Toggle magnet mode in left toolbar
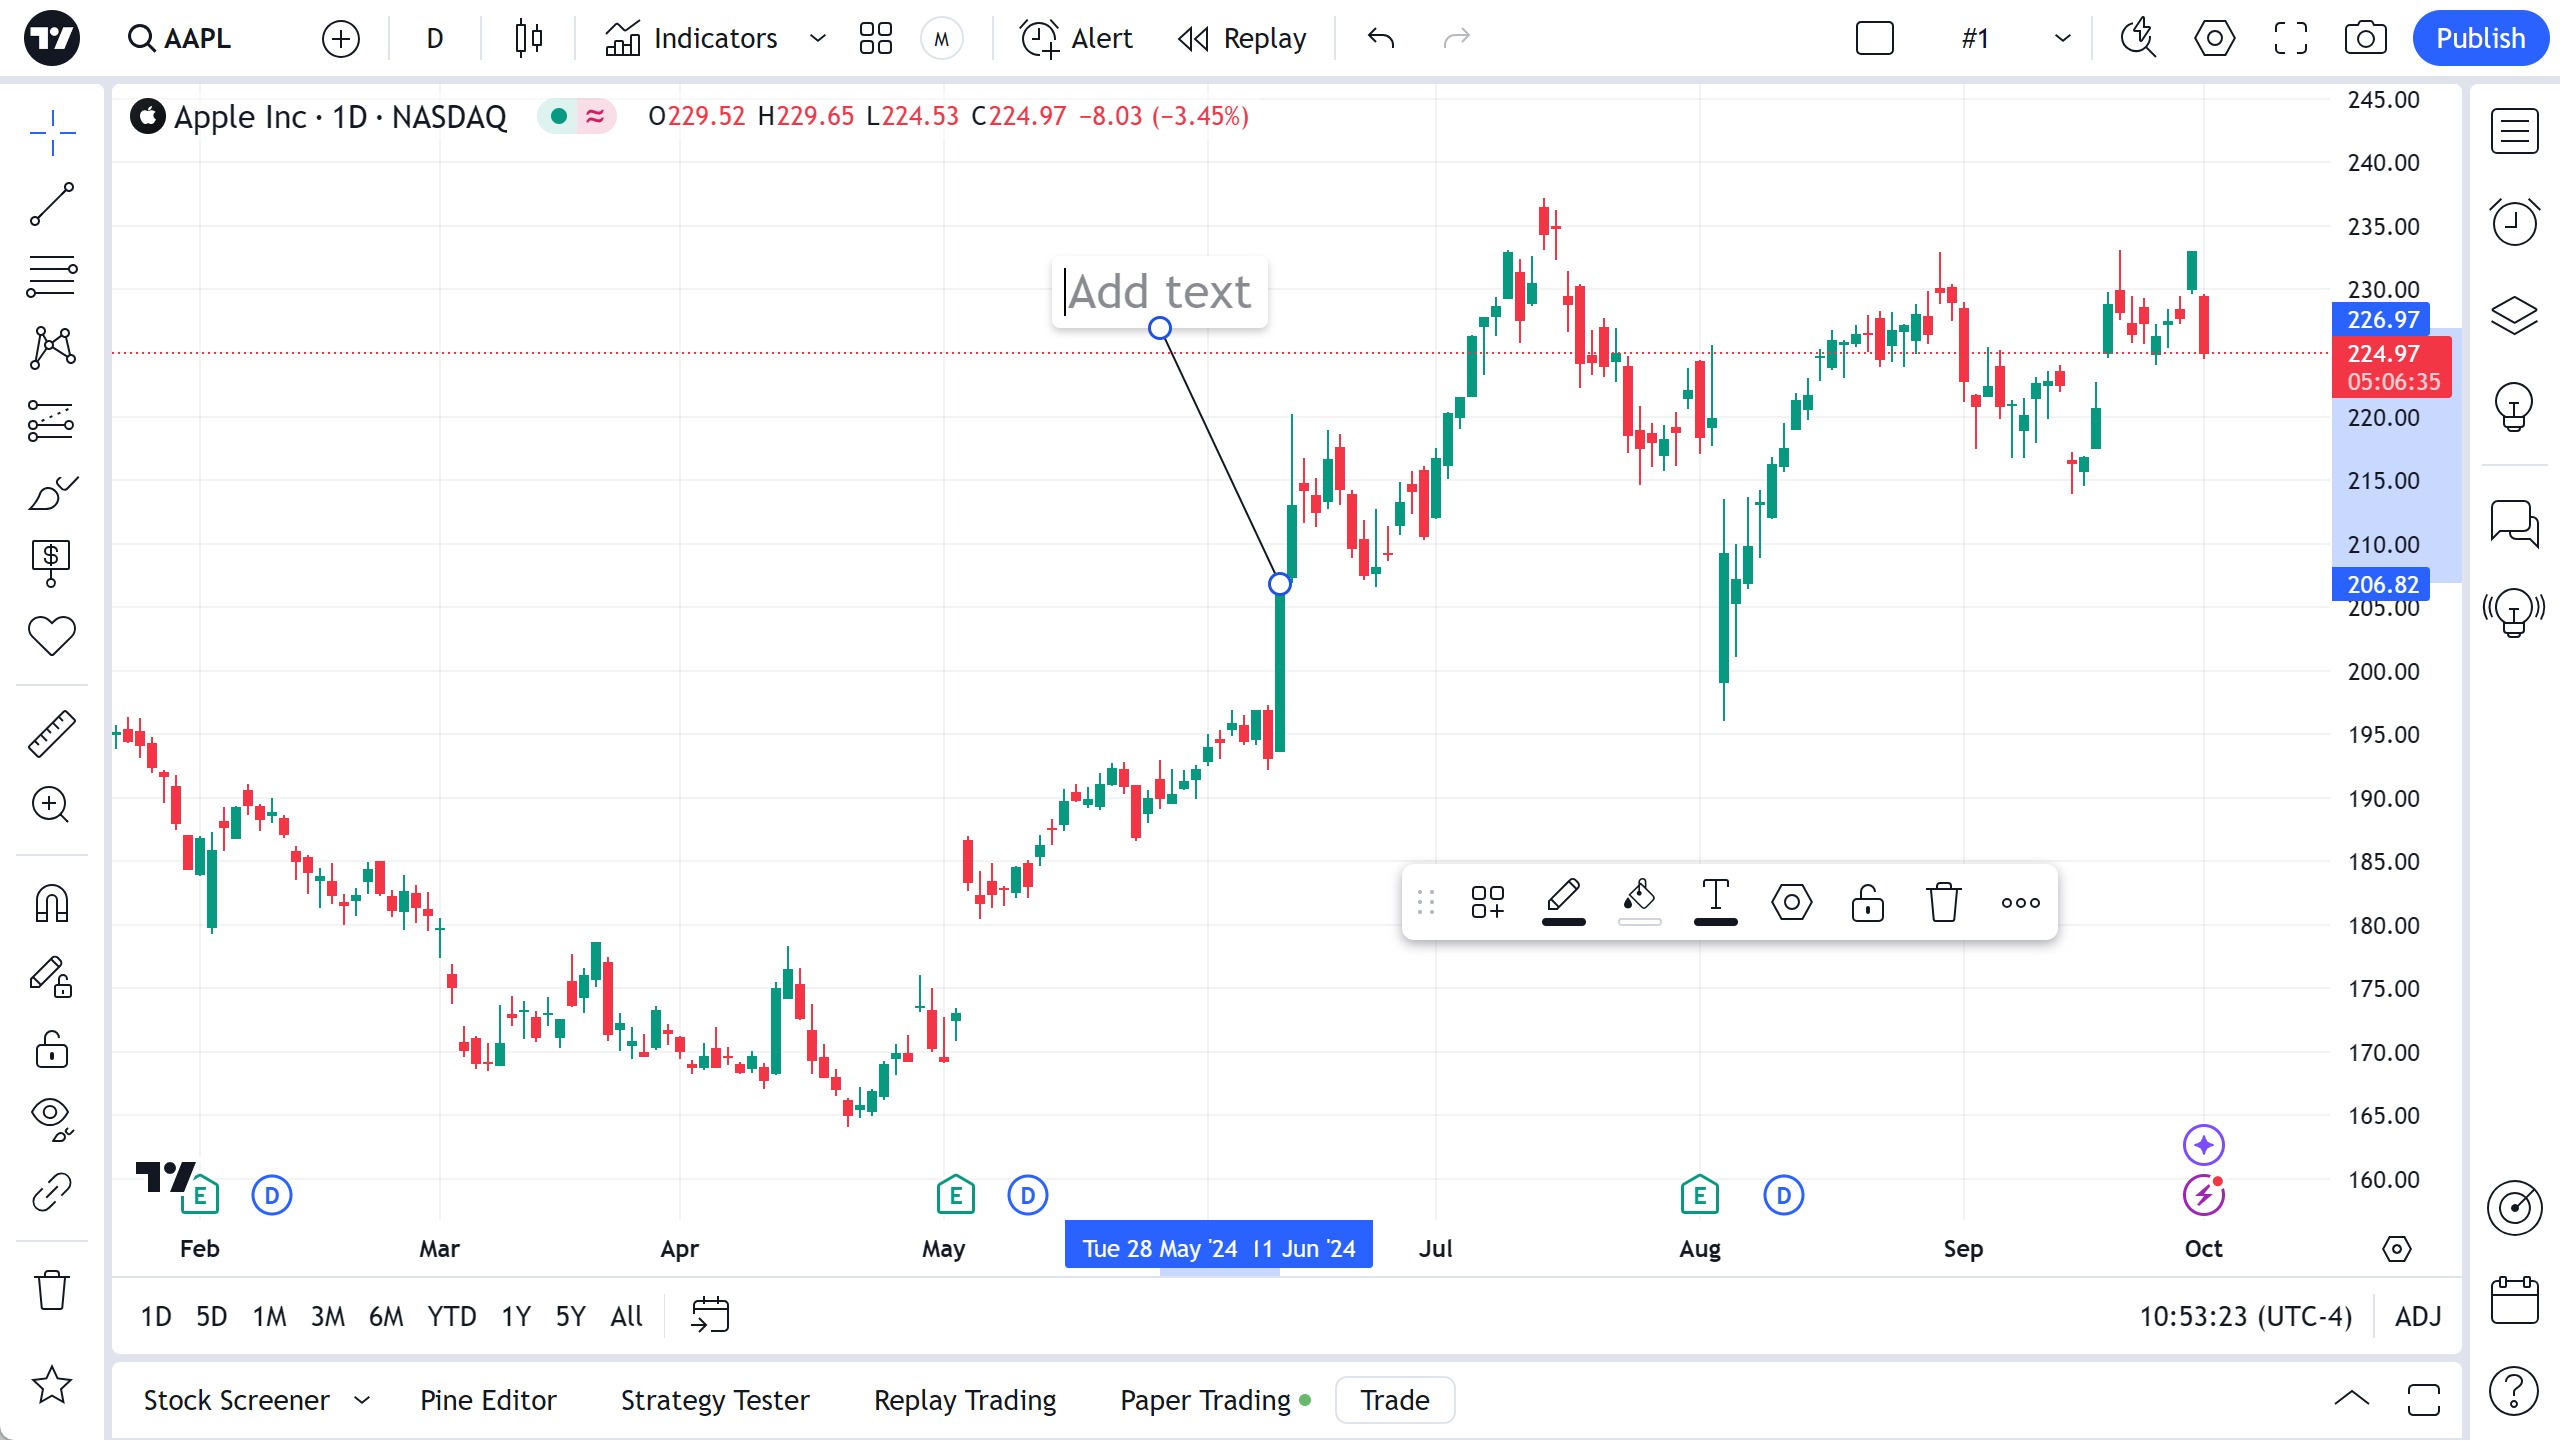This screenshot has width=2560, height=1440. click(x=52, y=904)
